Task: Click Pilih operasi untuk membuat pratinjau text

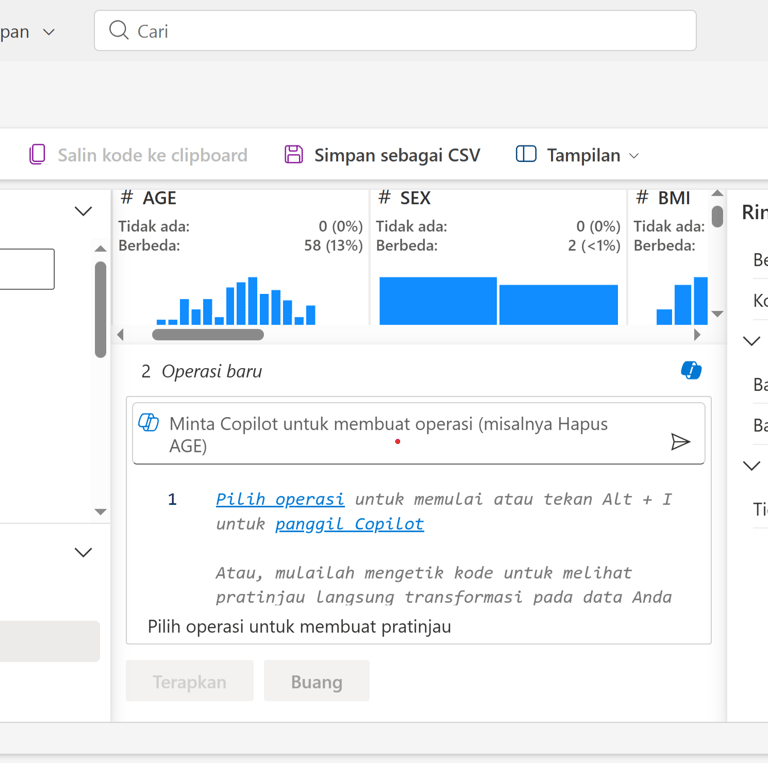Action: coord(299,626)
